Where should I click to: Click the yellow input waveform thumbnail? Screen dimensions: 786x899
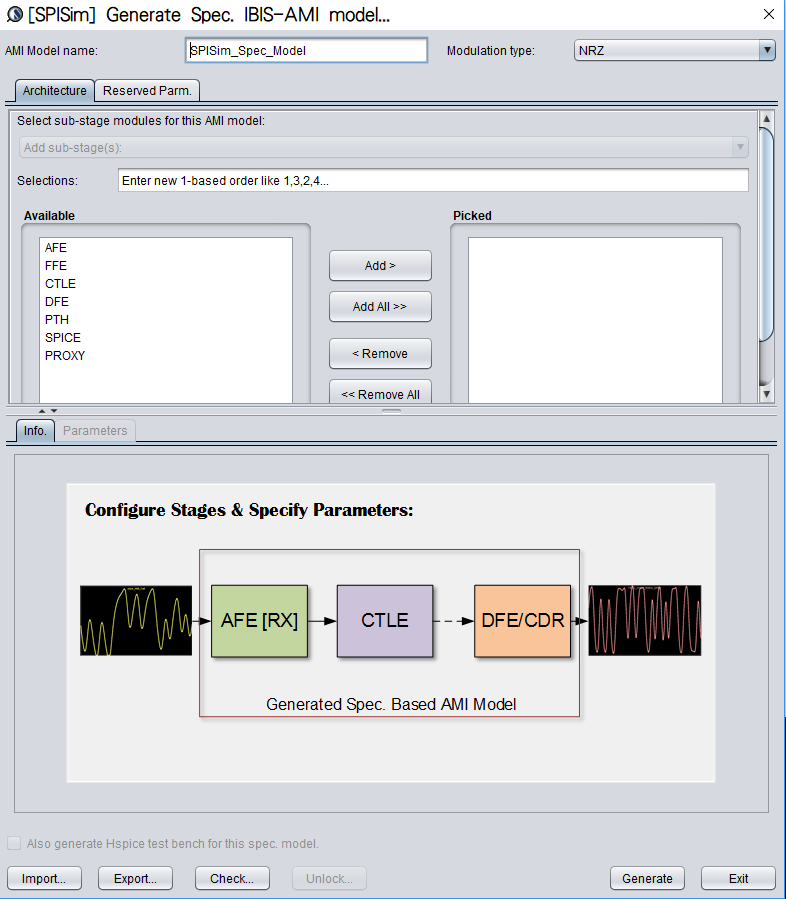click(x=136, y=620)
